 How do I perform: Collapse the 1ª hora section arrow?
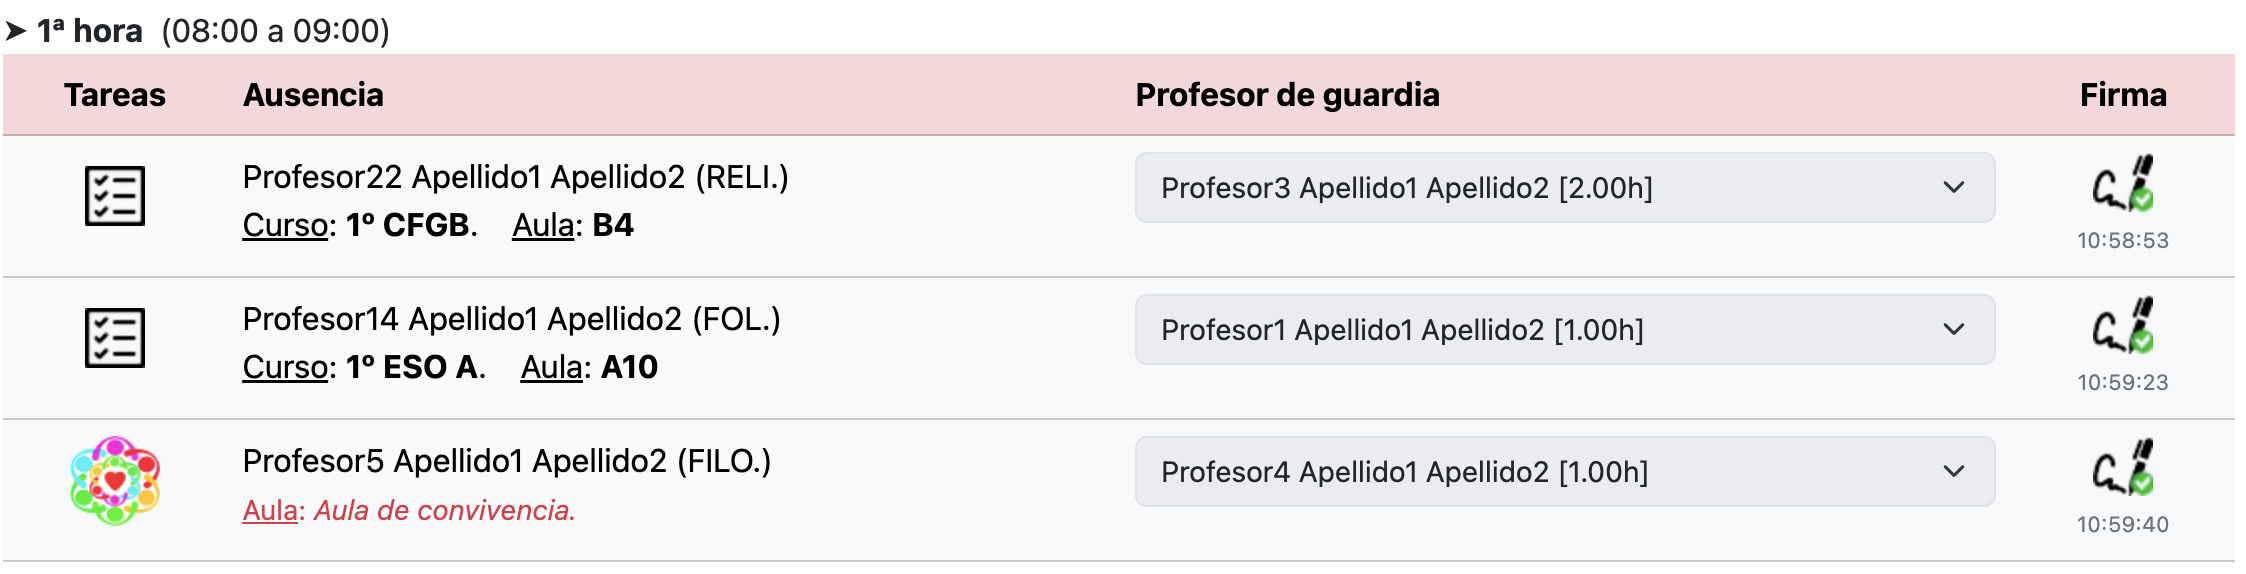pos(16,31)
